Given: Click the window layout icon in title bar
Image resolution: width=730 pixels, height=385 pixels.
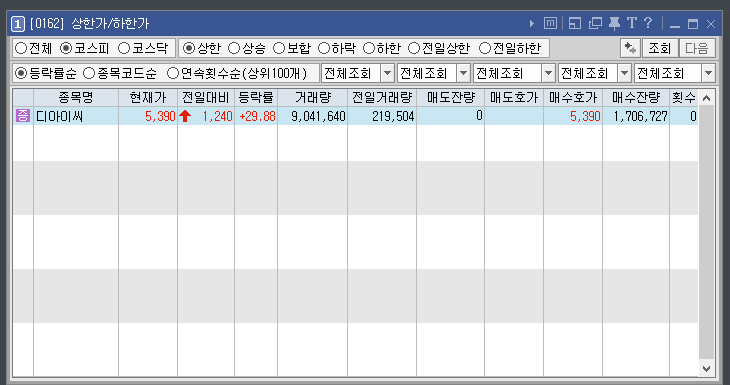Looking at the screenshot, I should [x=575, y=23].
